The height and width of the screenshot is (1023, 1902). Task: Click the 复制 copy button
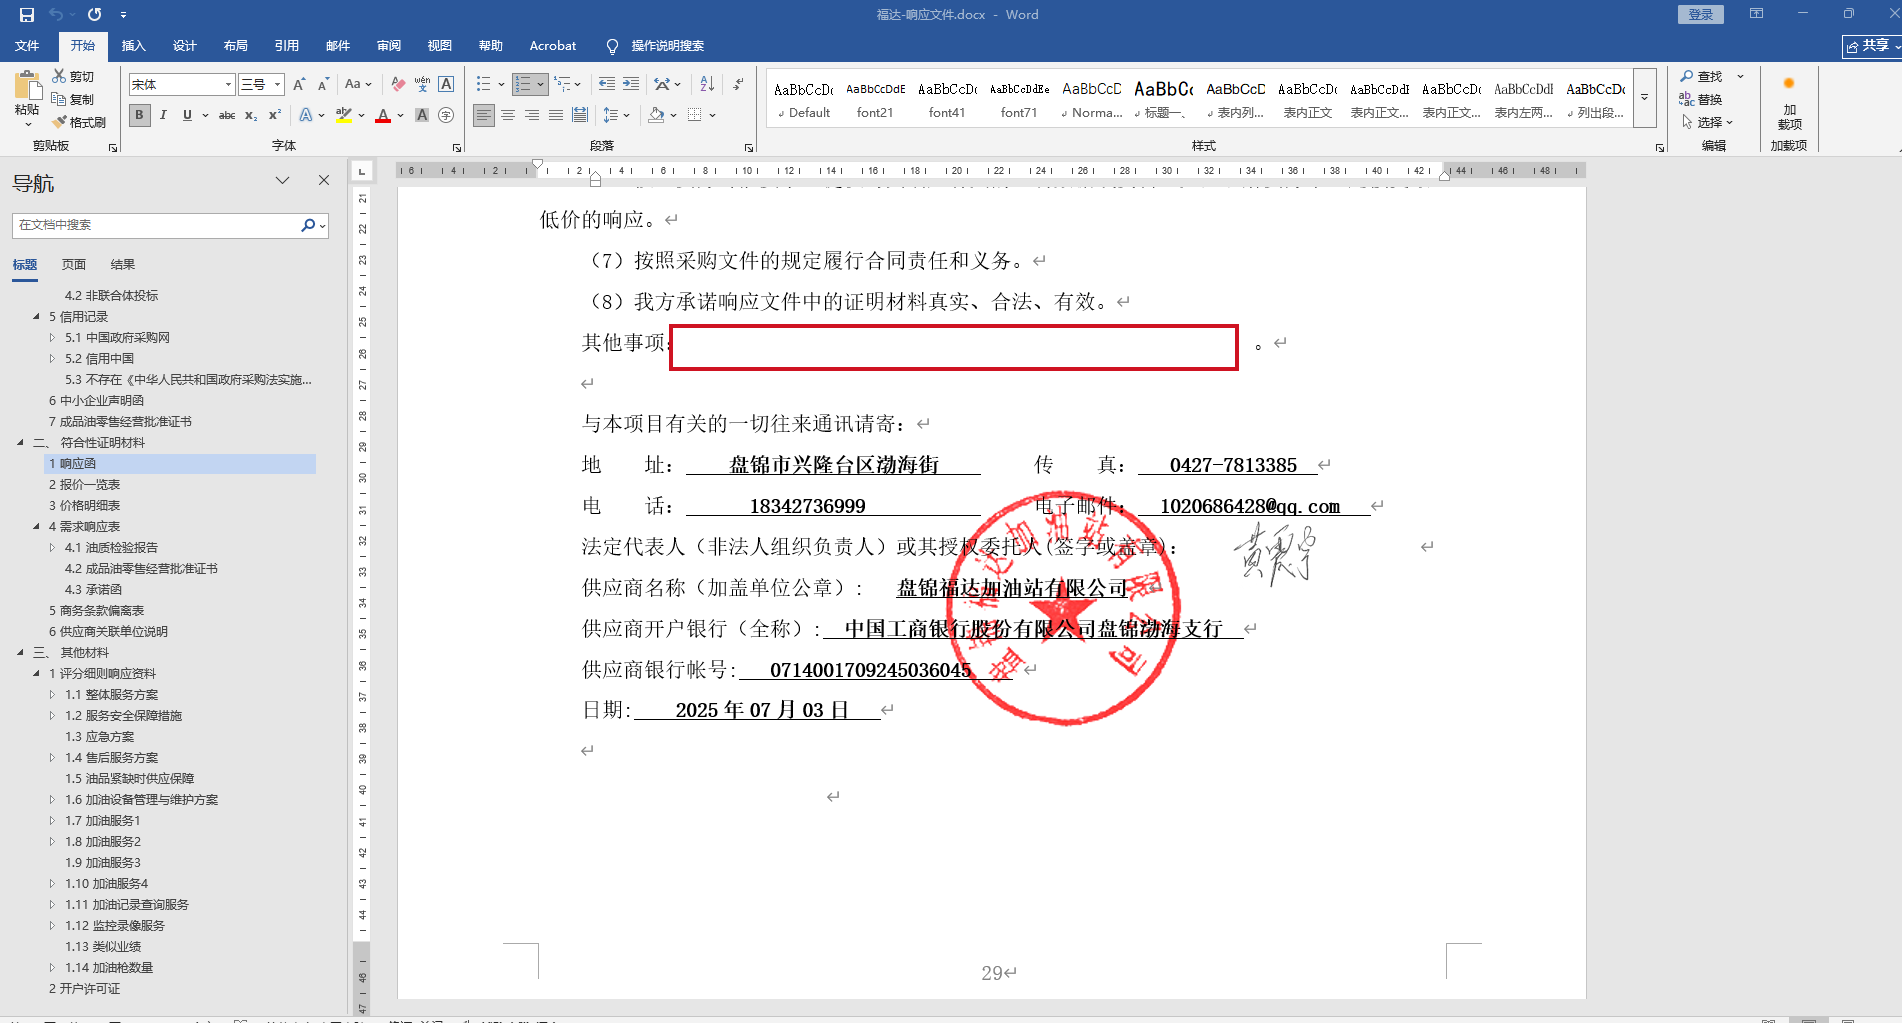pos(73,99)
